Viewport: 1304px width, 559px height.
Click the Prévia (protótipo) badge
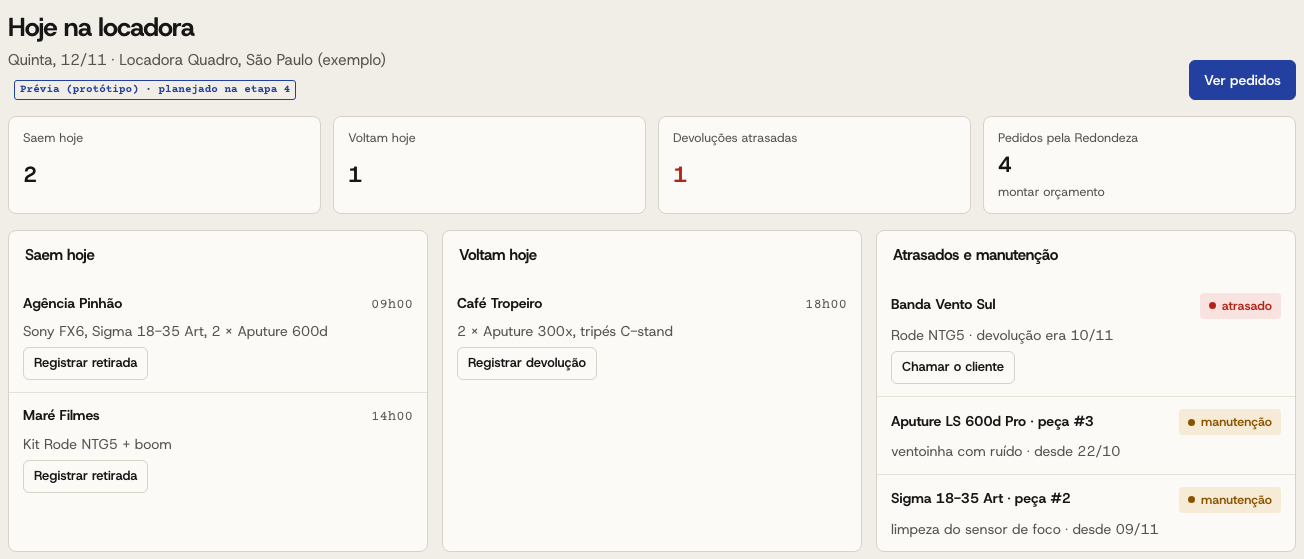155,89
